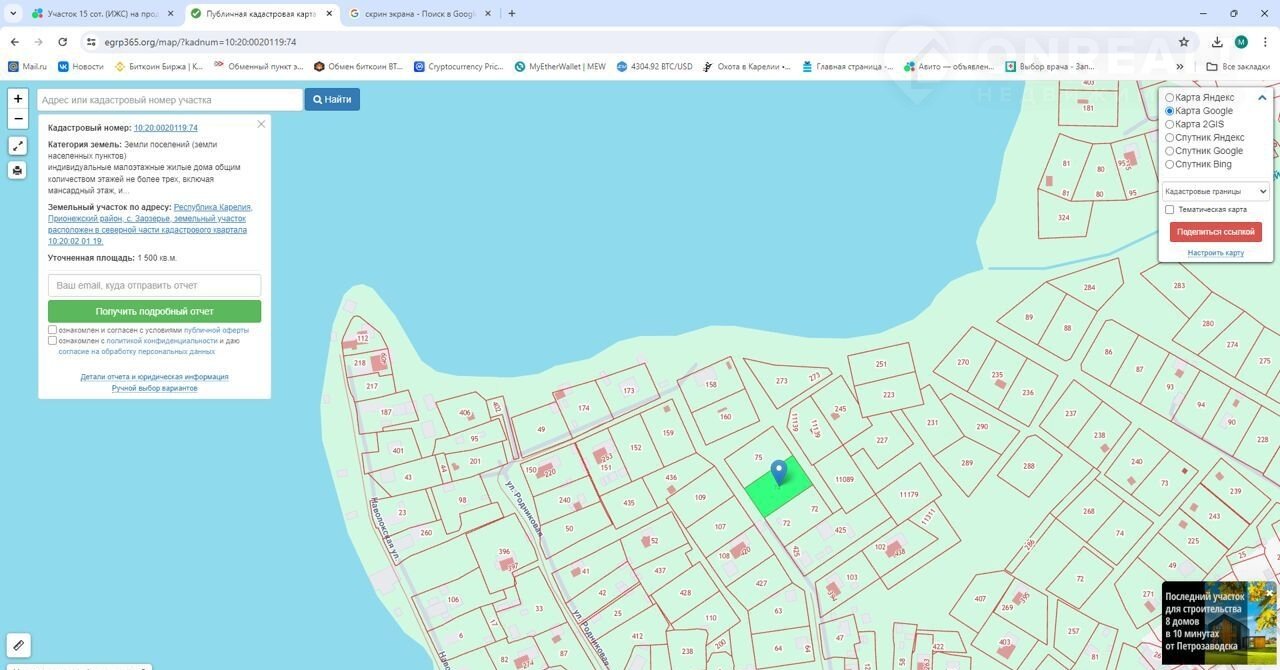Accept the публичной оферты terms checkbox
1280x670 pixels.
53,330
